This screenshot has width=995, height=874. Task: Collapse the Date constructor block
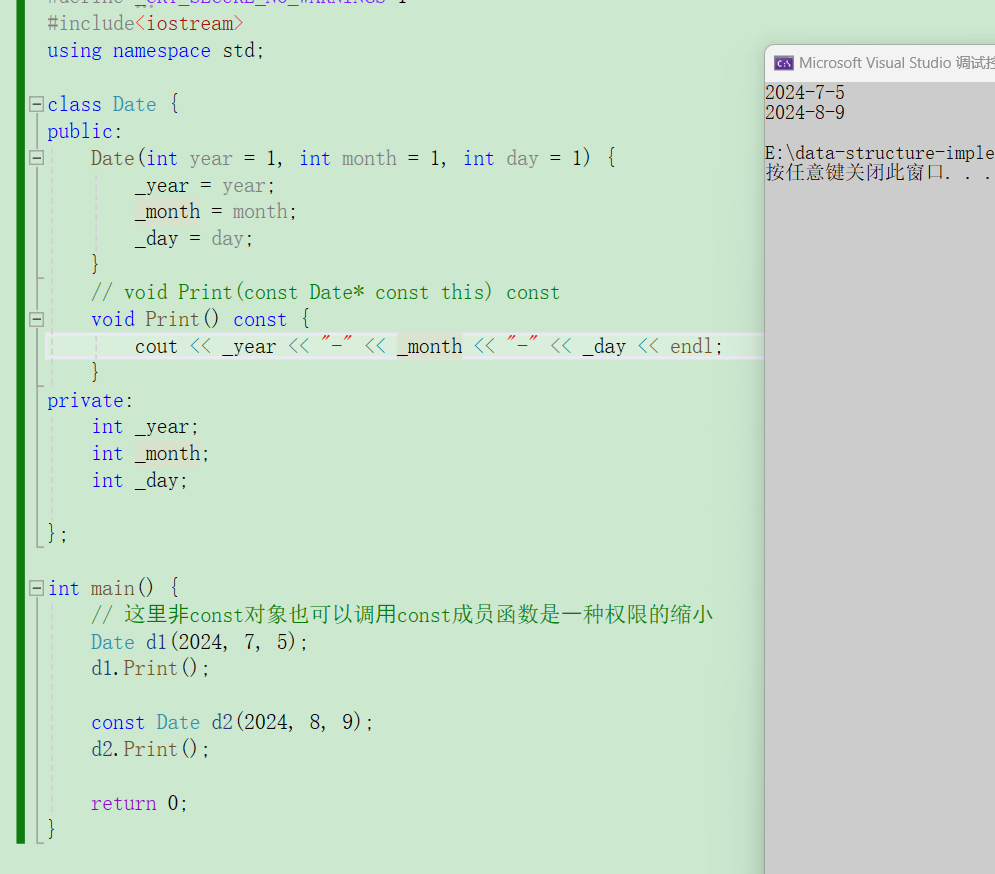click(37, 158)
